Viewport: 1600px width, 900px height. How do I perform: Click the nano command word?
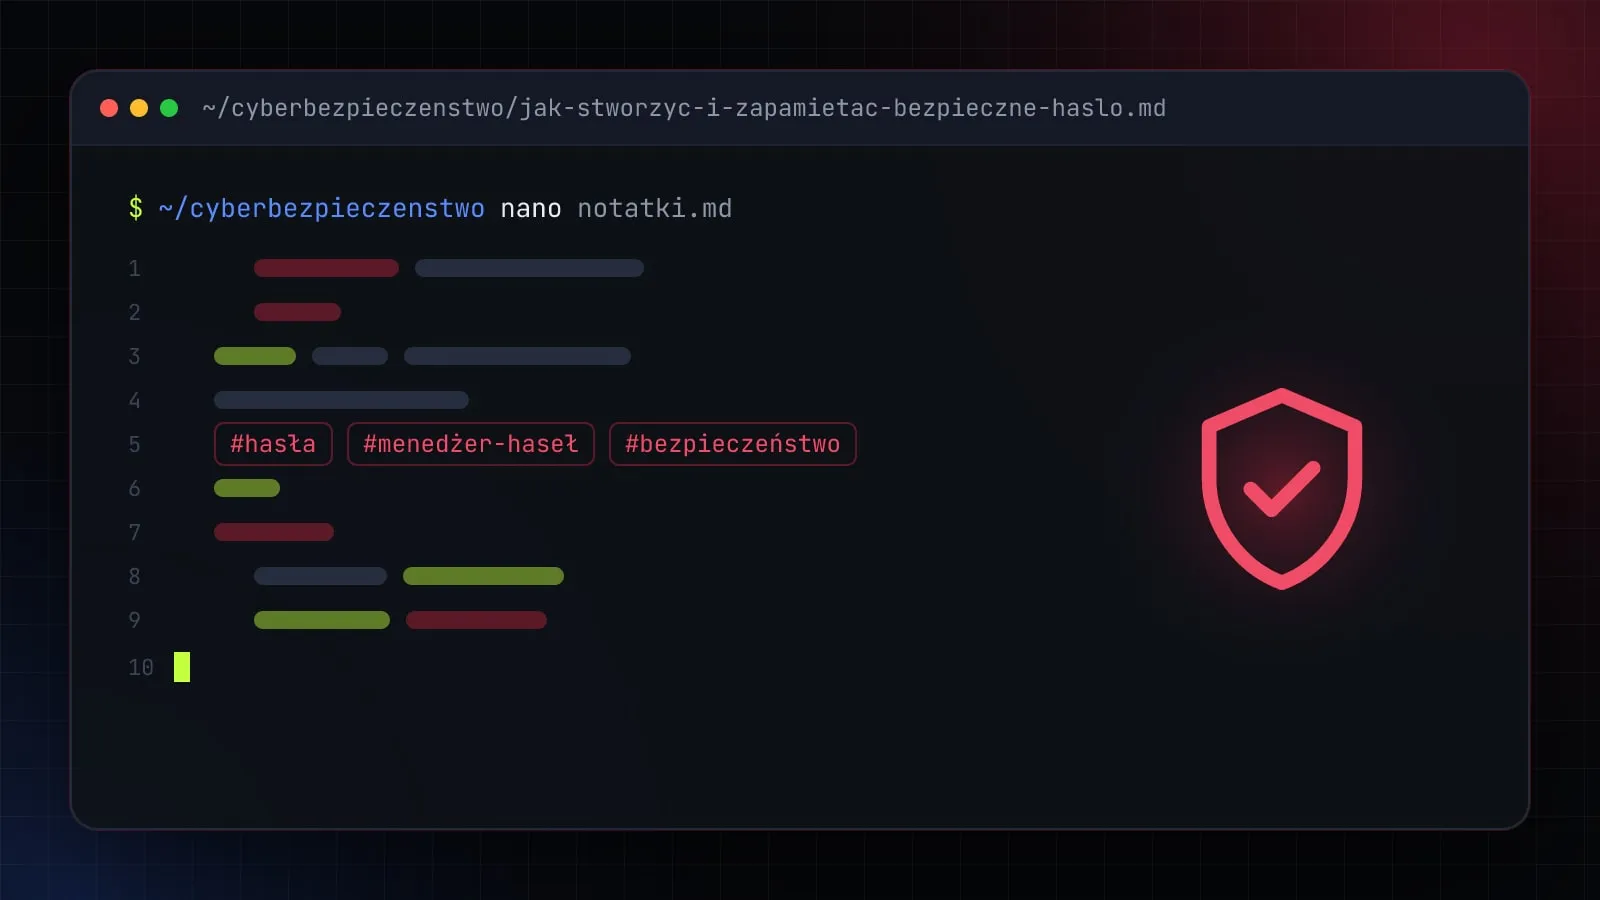click(531, 208)
